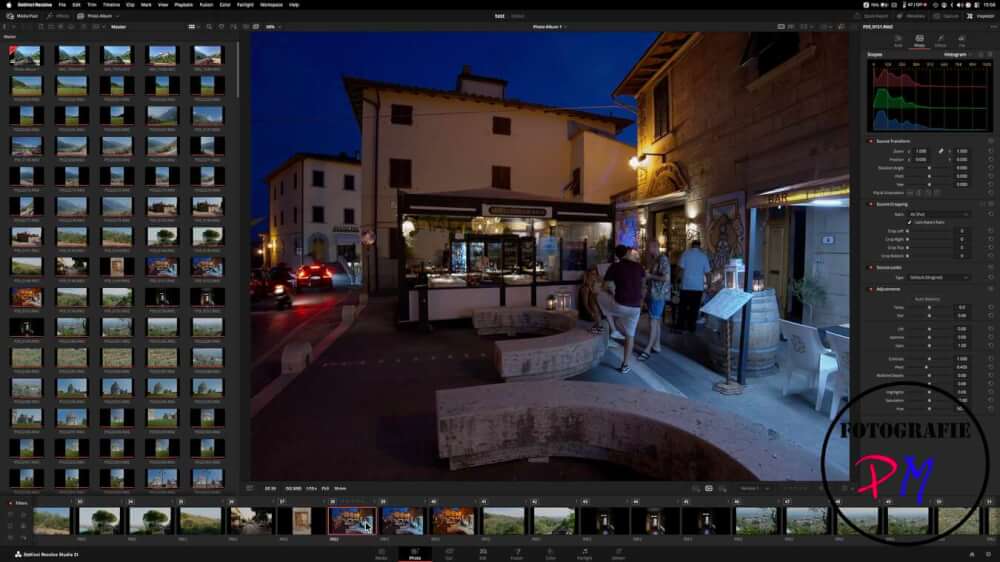
Task: Open the viewer zoom percentage dropdown
Action: [x=273, y=27]
